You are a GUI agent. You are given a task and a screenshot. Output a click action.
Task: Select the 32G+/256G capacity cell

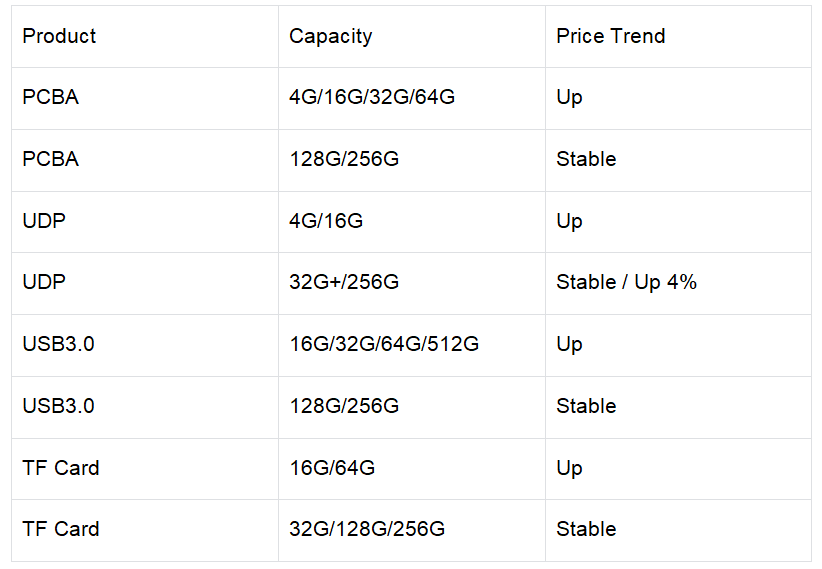(x=343, y=283)
